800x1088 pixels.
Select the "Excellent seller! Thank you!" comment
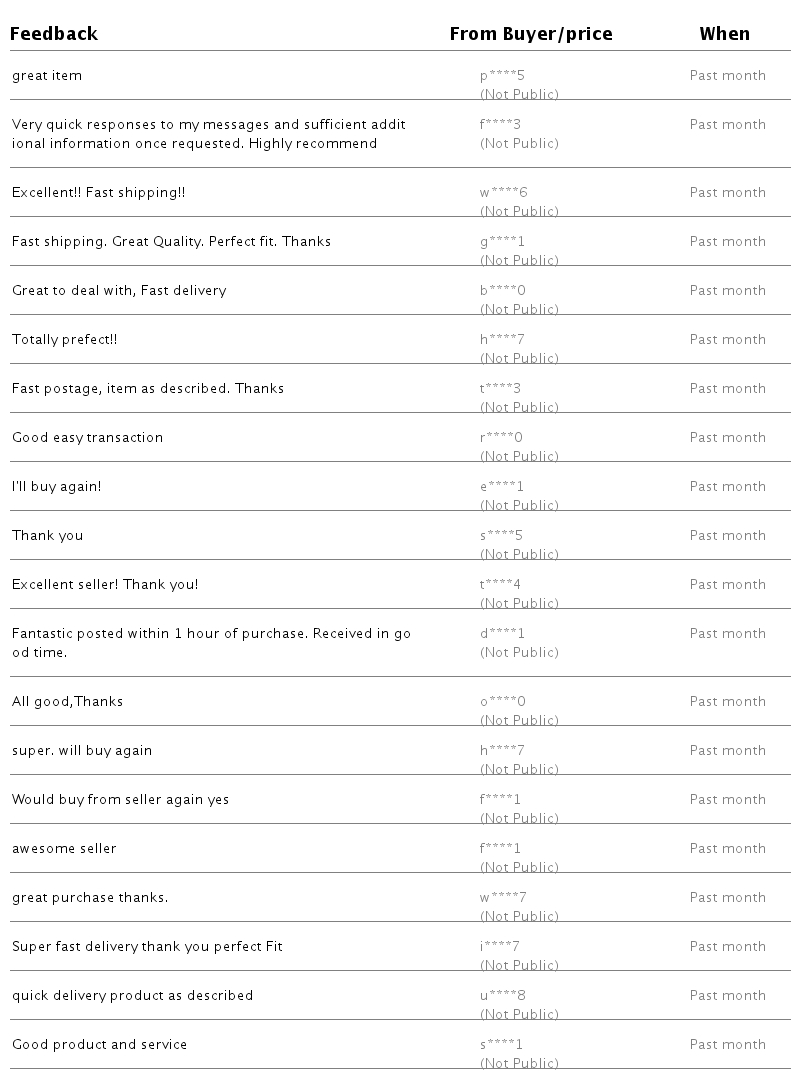pos(105,585)
